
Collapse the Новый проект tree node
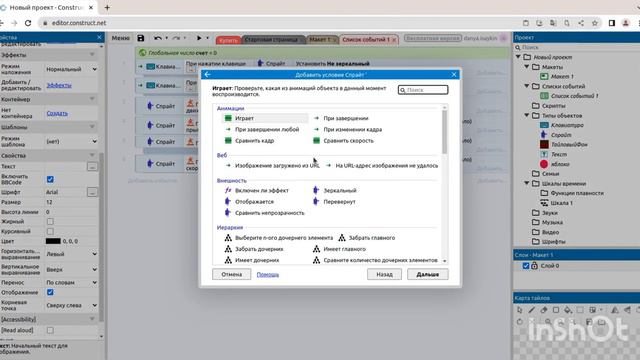click(518, 57)
